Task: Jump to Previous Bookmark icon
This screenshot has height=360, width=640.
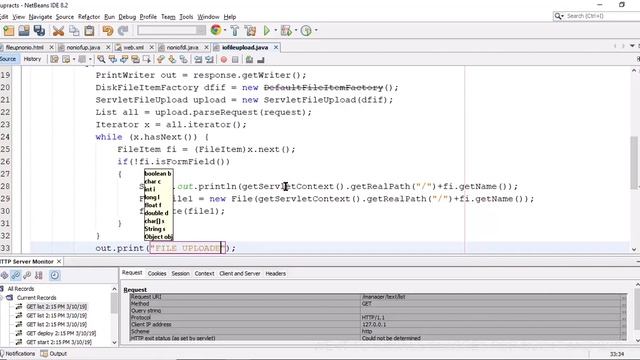Action: (x=161, y=60)
